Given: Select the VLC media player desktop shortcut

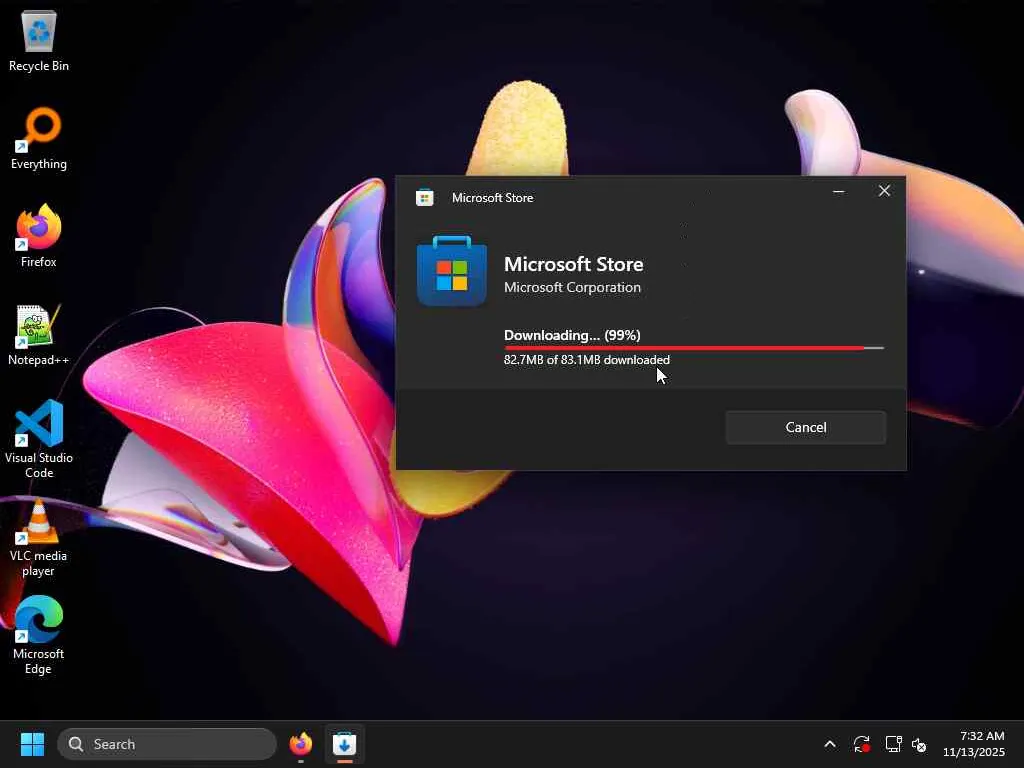Looking at the screenshot, I should click(39, 538).
